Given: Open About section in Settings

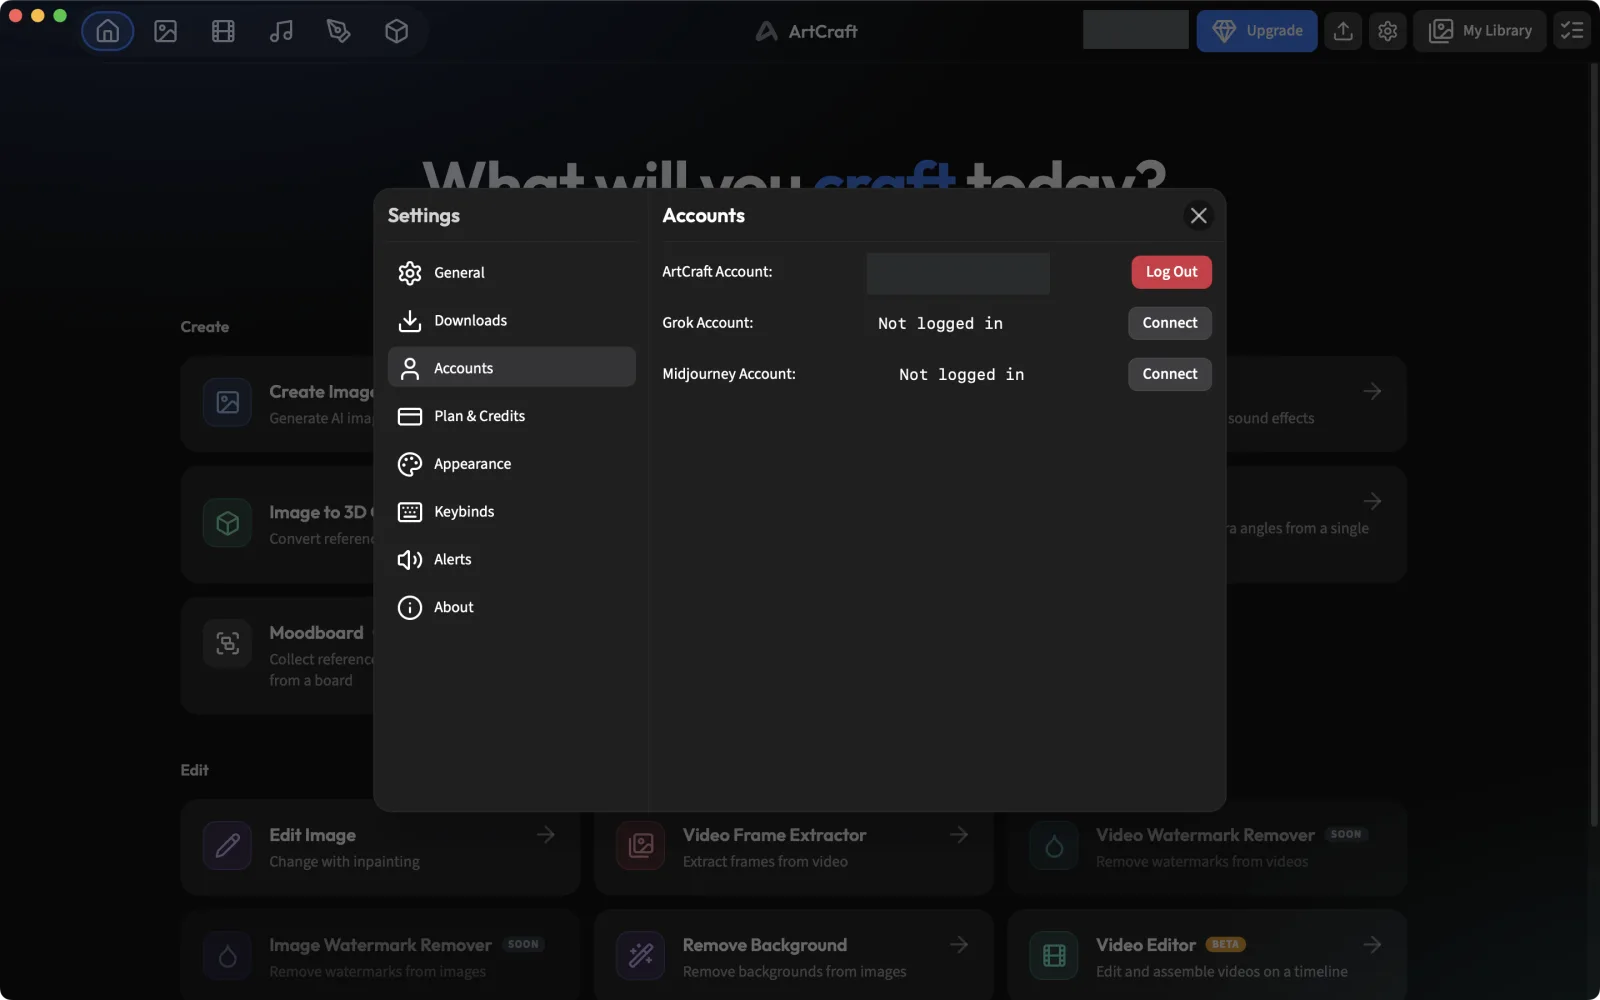Looking at the screenshot, I should [511, 607].
